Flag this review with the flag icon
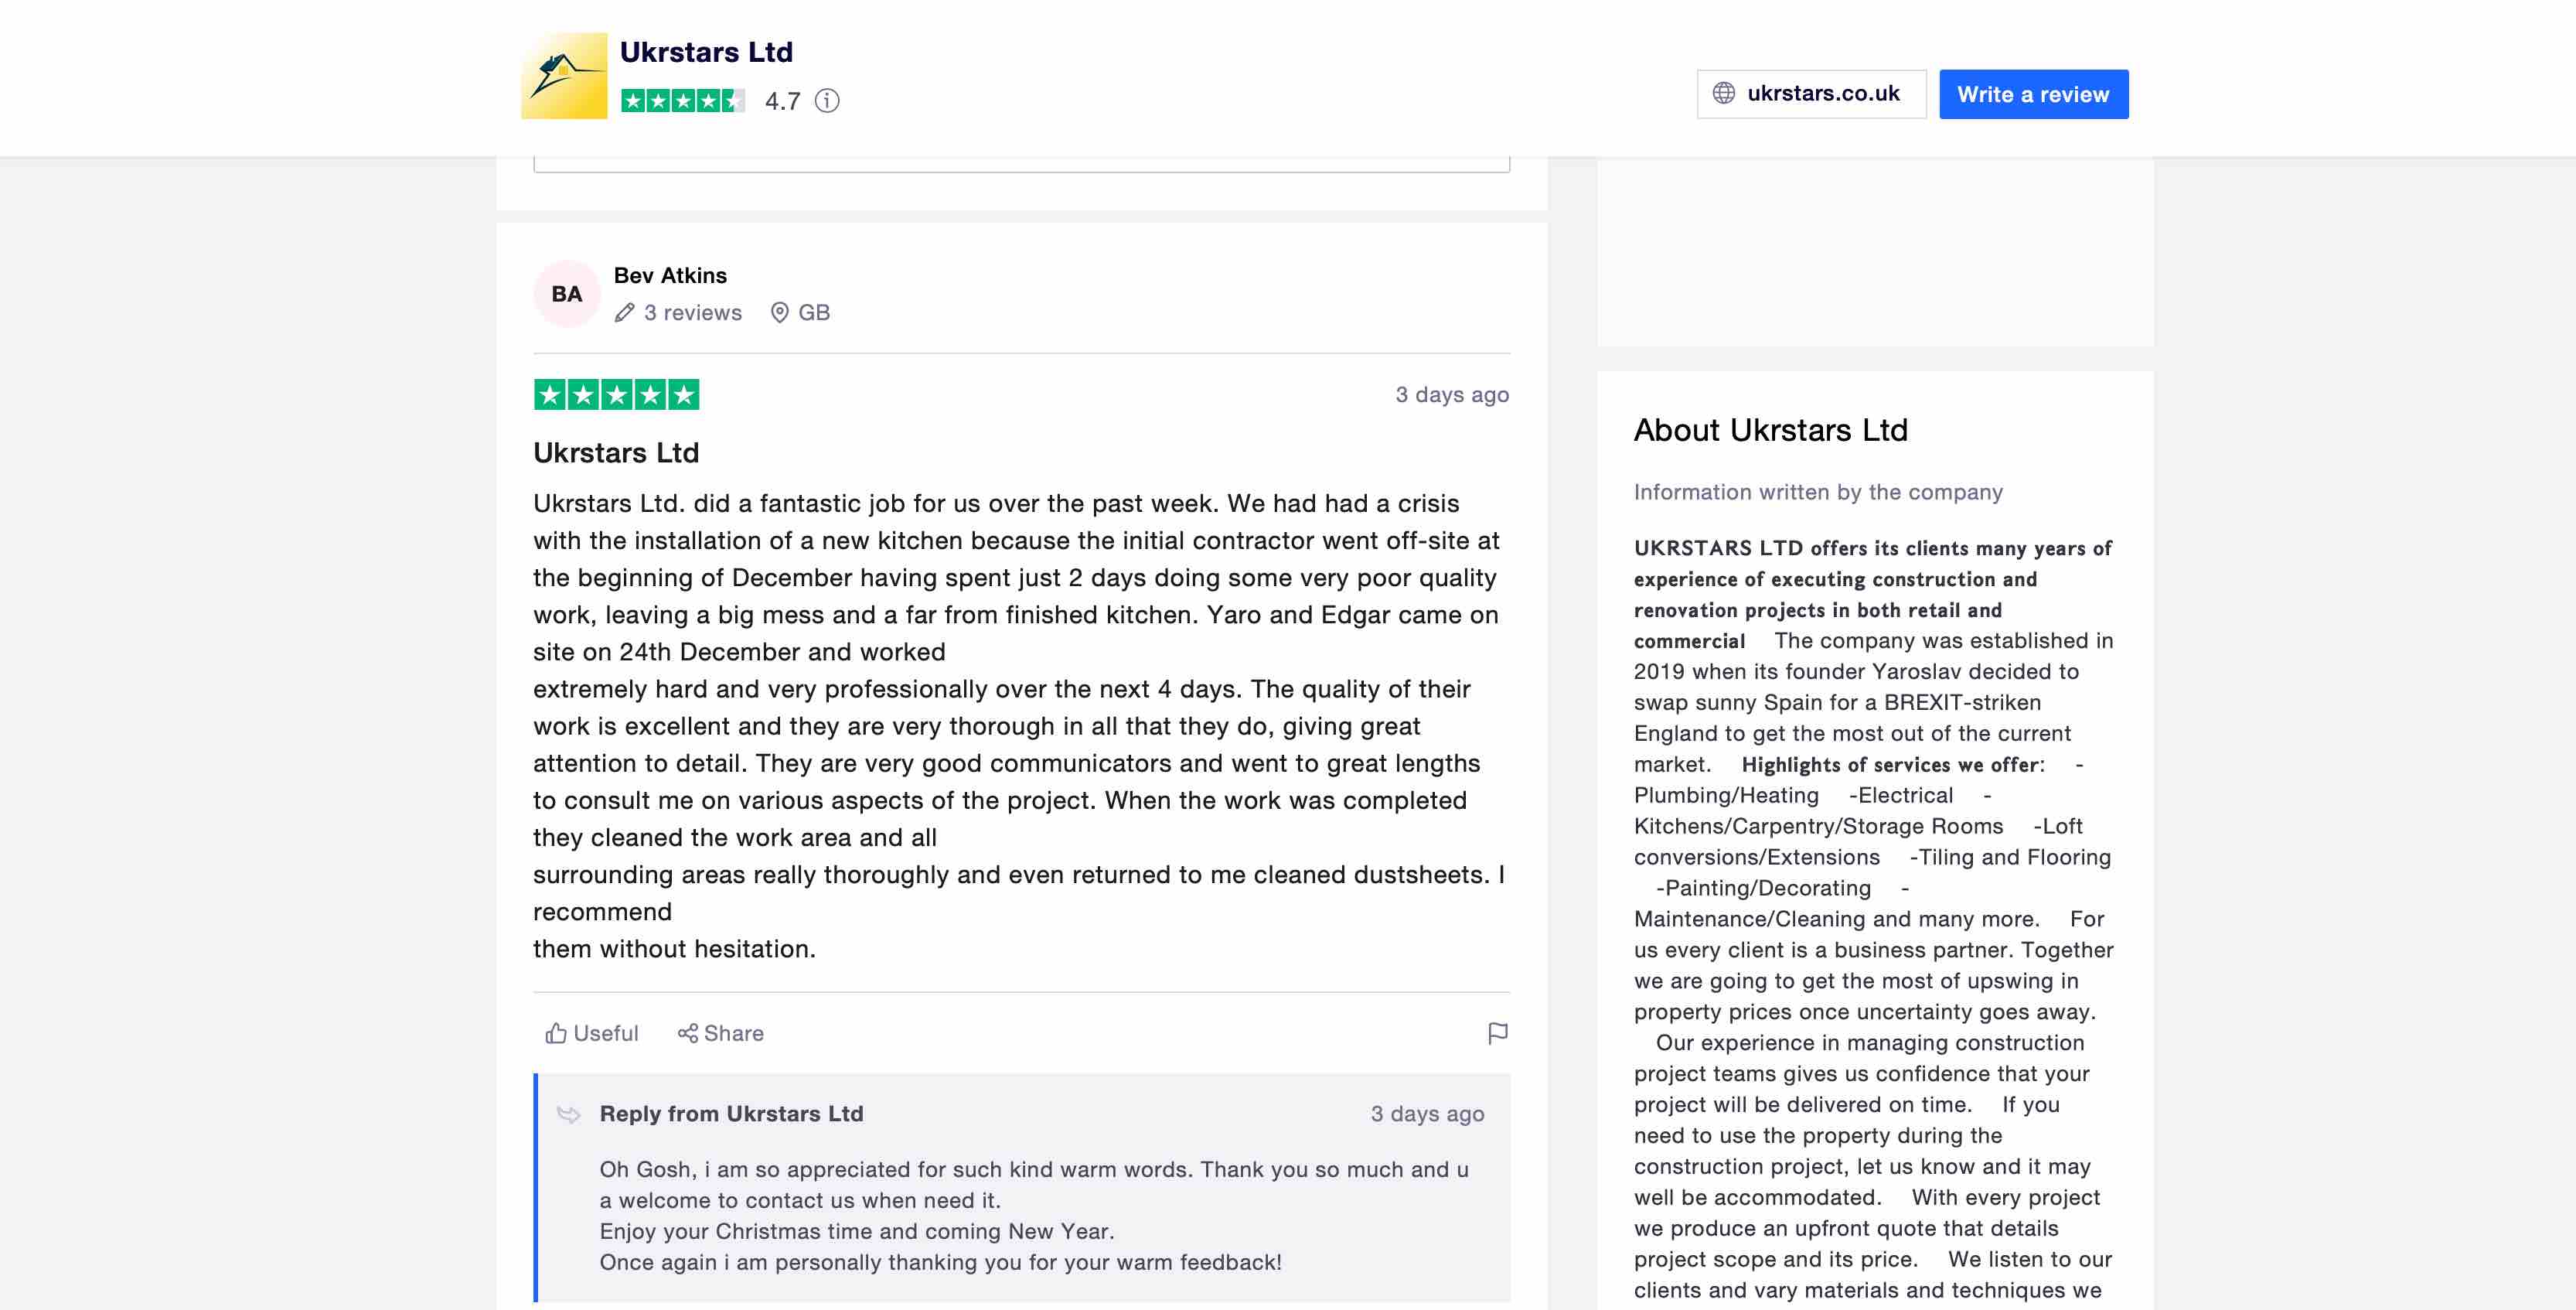 coord(1496,1033)
